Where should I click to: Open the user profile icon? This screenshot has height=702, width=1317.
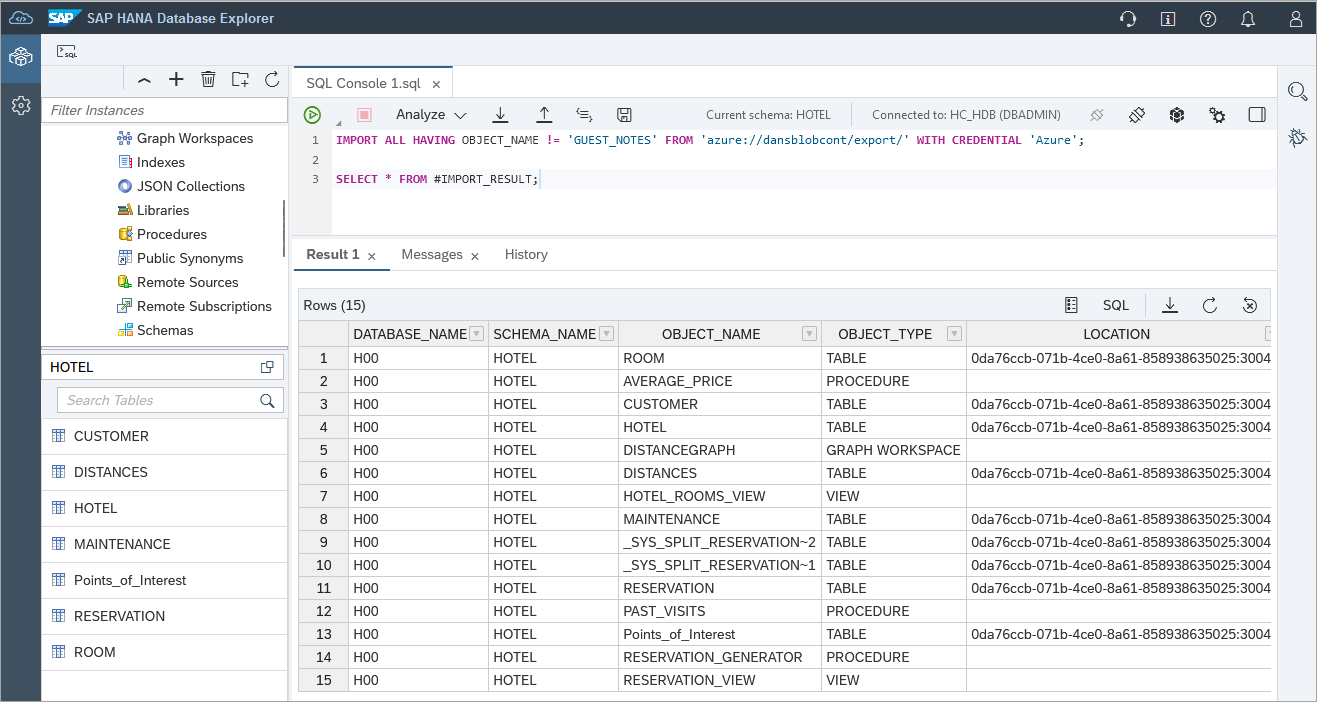click(x=1296, y=19)
